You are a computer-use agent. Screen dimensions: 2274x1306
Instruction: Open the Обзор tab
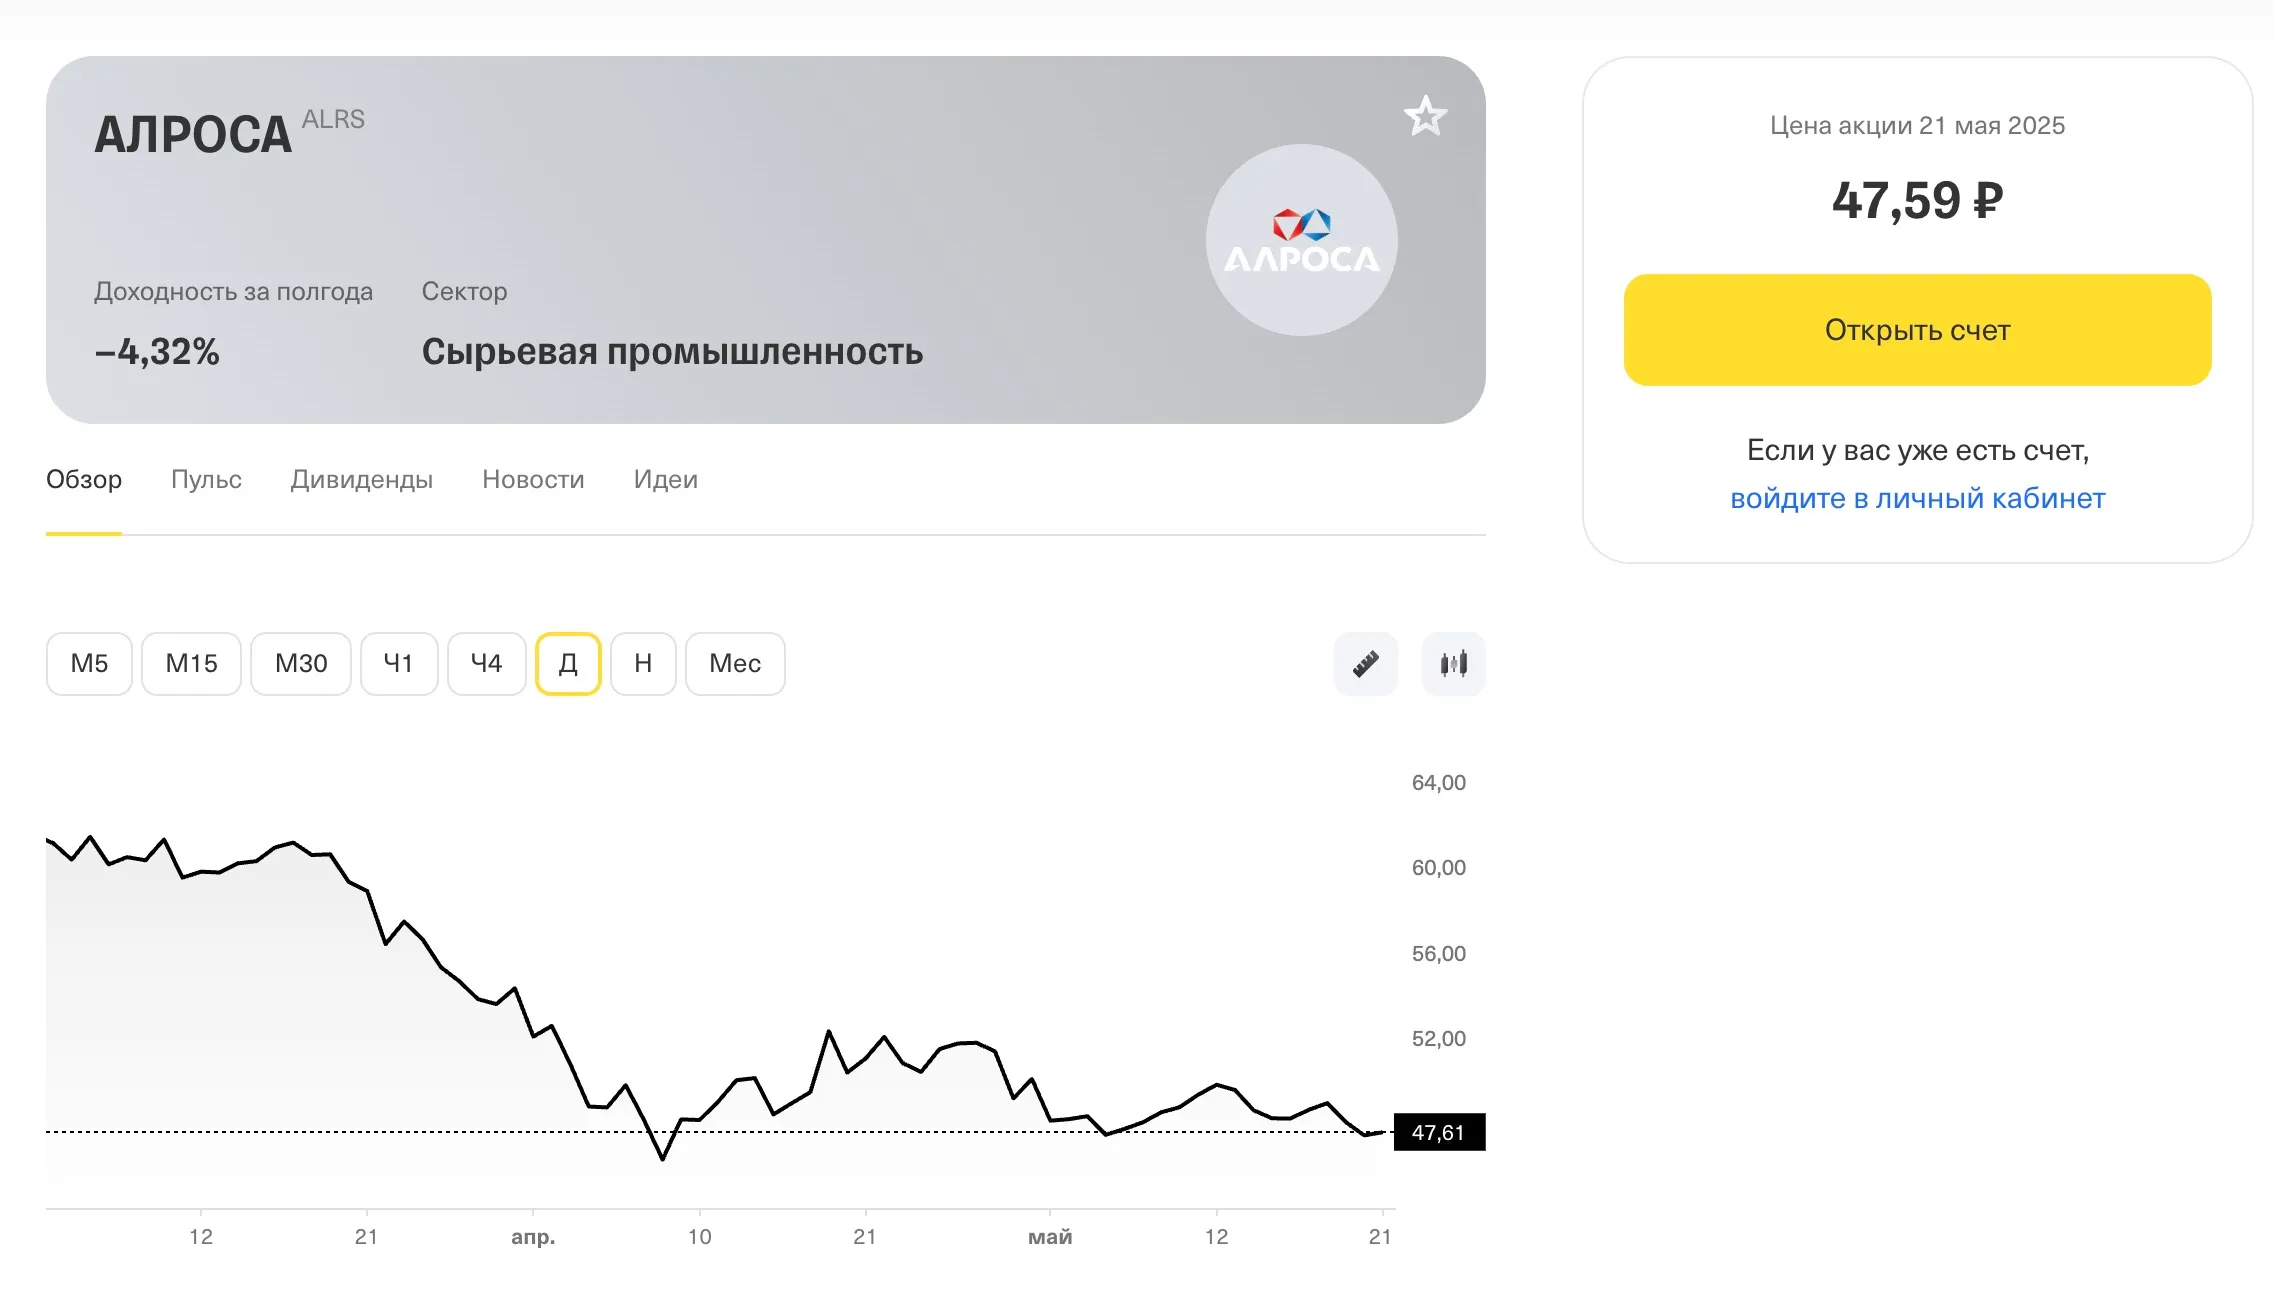click(x=84, y=480)
